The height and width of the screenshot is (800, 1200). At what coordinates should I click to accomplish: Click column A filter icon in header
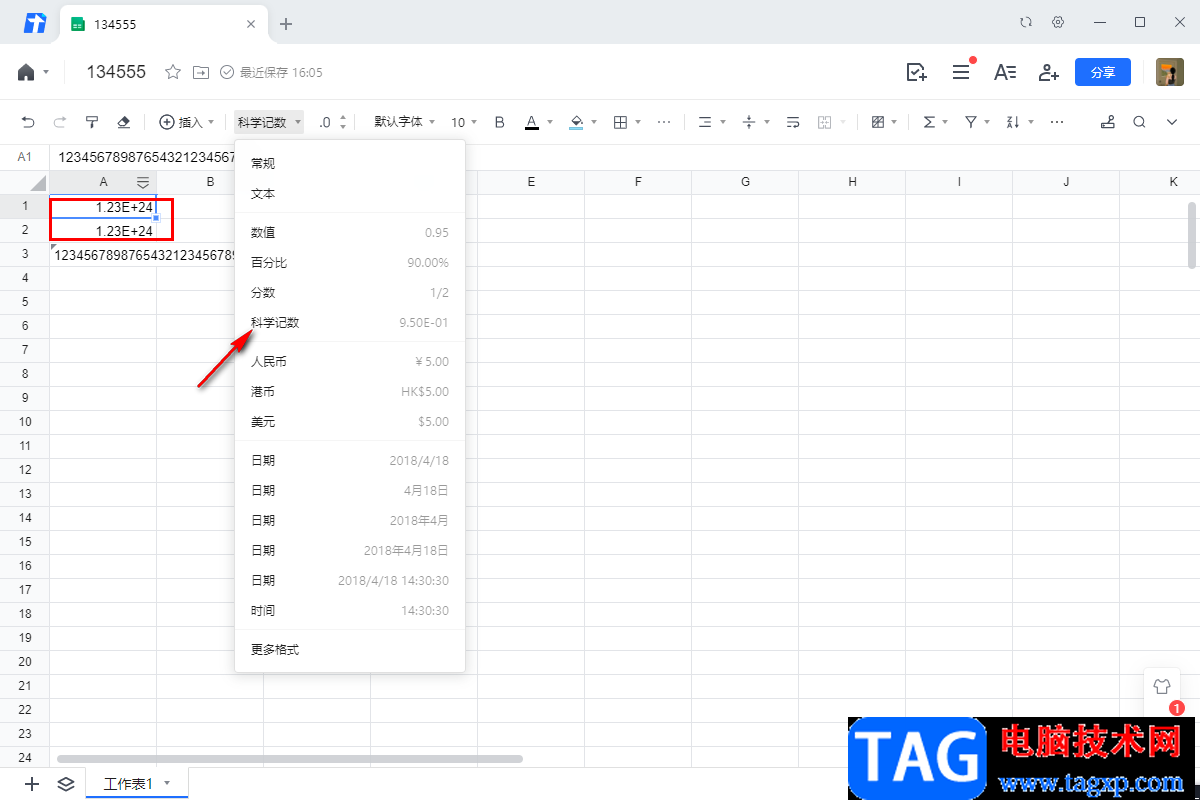(143, 182)
